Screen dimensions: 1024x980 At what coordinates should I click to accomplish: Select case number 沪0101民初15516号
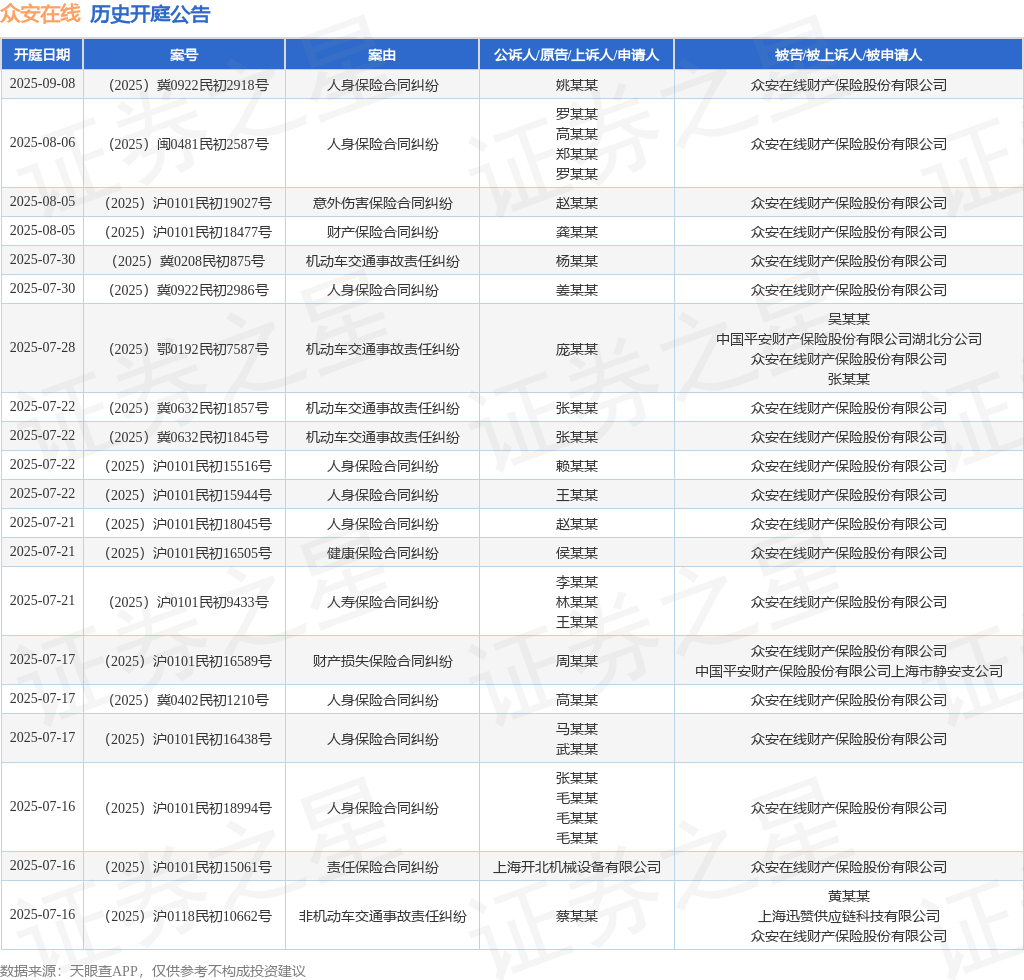coord(188,466)
